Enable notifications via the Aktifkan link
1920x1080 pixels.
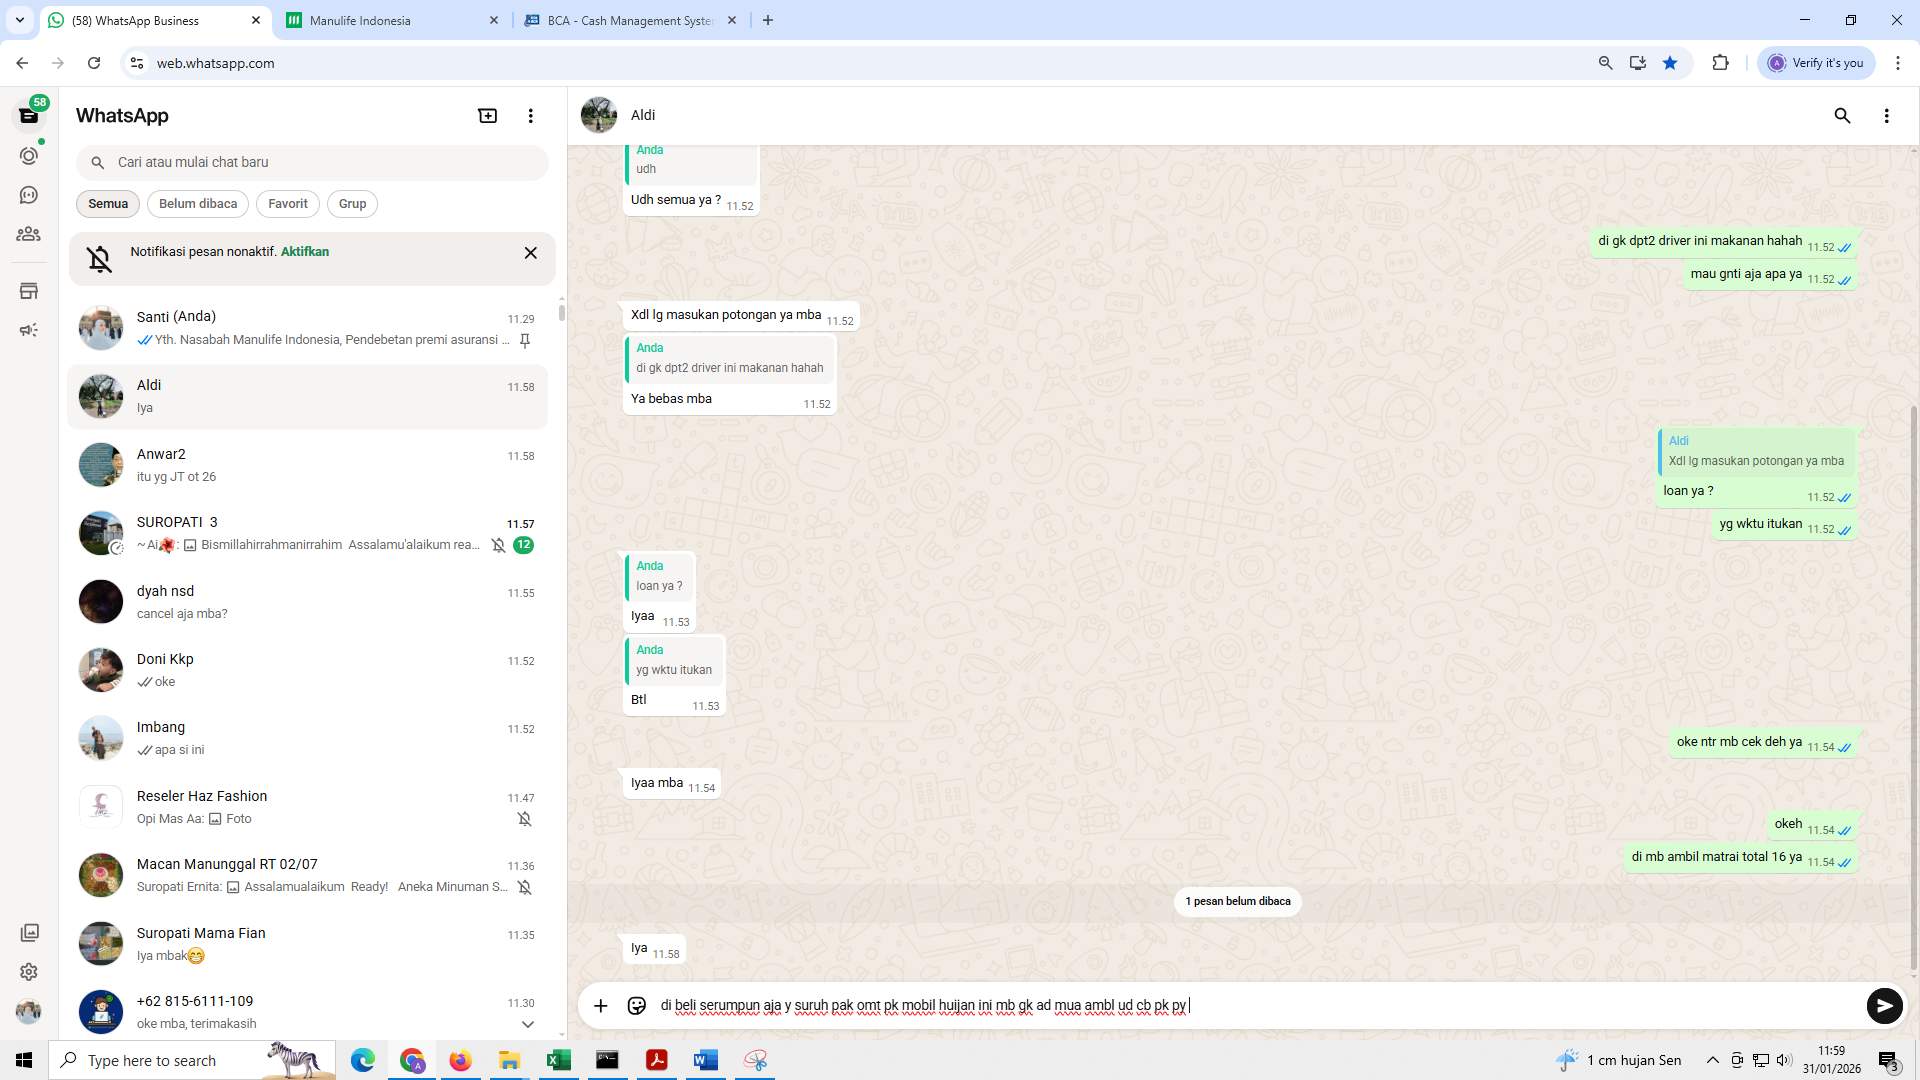[304, 252]
